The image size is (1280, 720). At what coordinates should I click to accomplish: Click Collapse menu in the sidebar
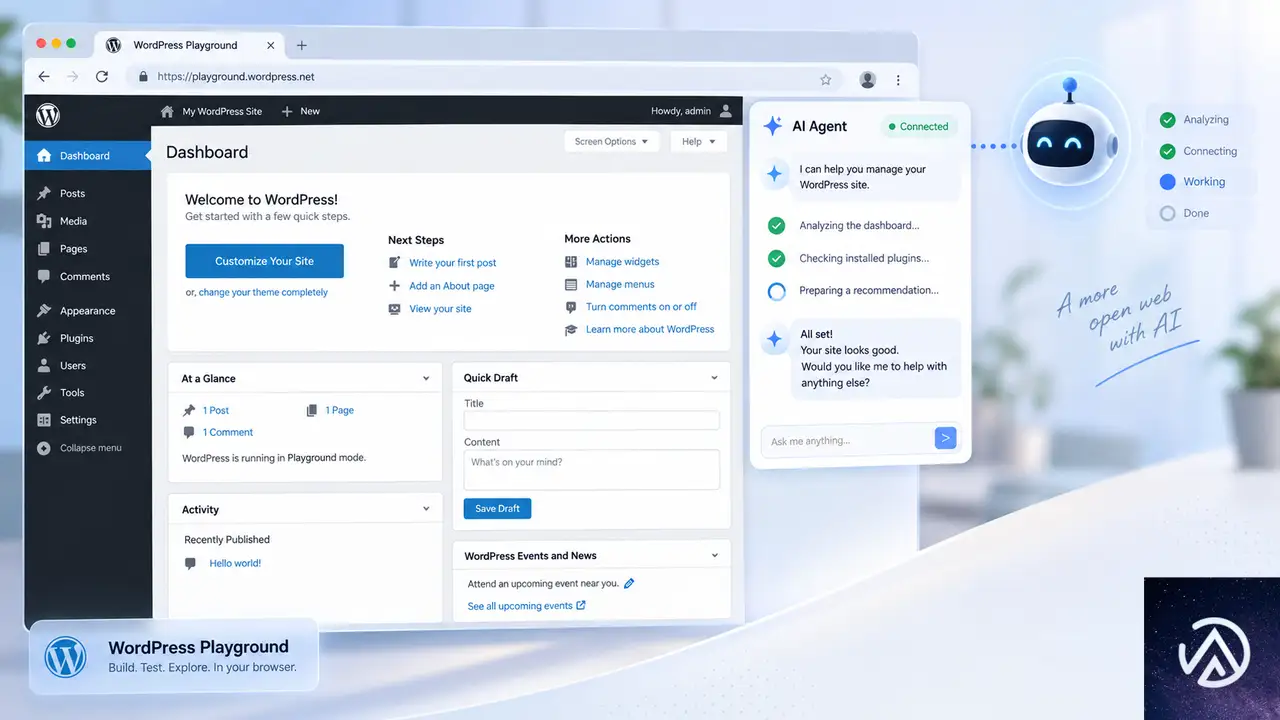click(79, 448)
